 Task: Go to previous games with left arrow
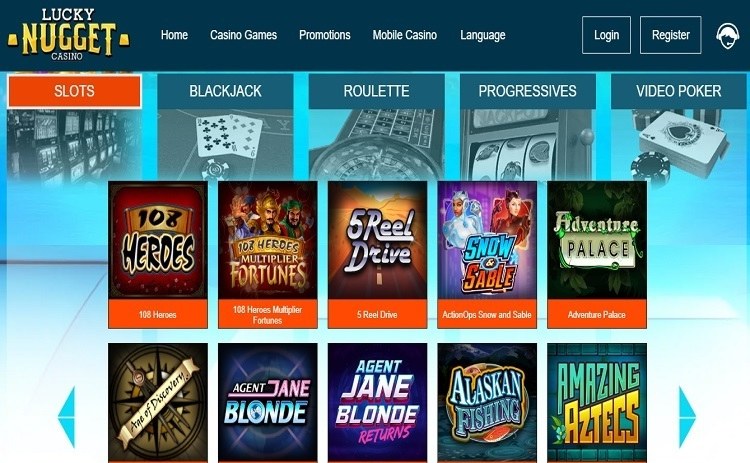[x=66, y=417]
